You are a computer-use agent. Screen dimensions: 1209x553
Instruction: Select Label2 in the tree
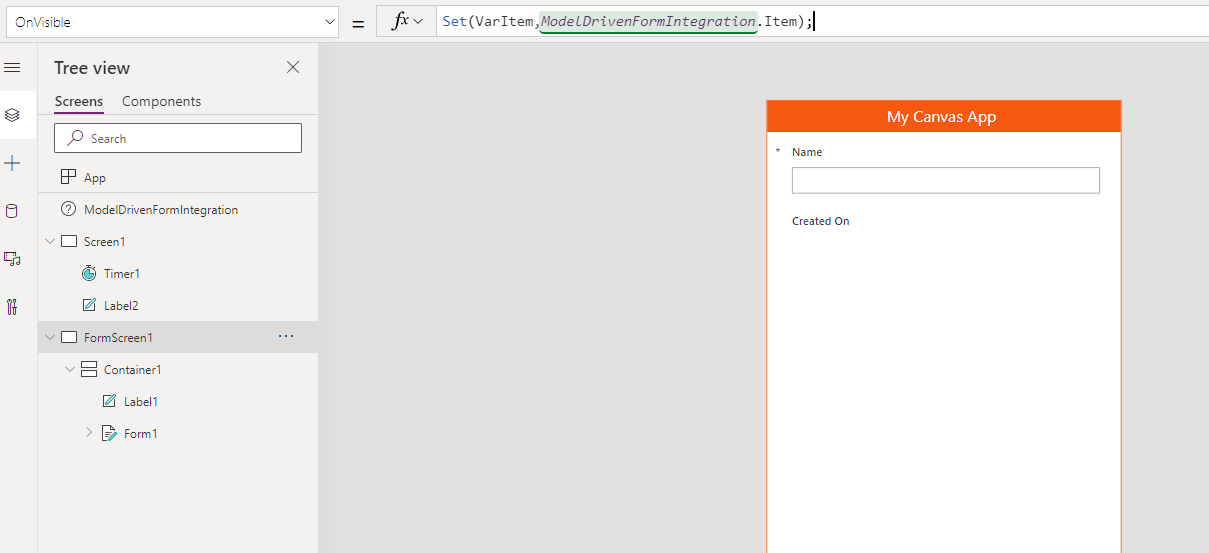121,306
